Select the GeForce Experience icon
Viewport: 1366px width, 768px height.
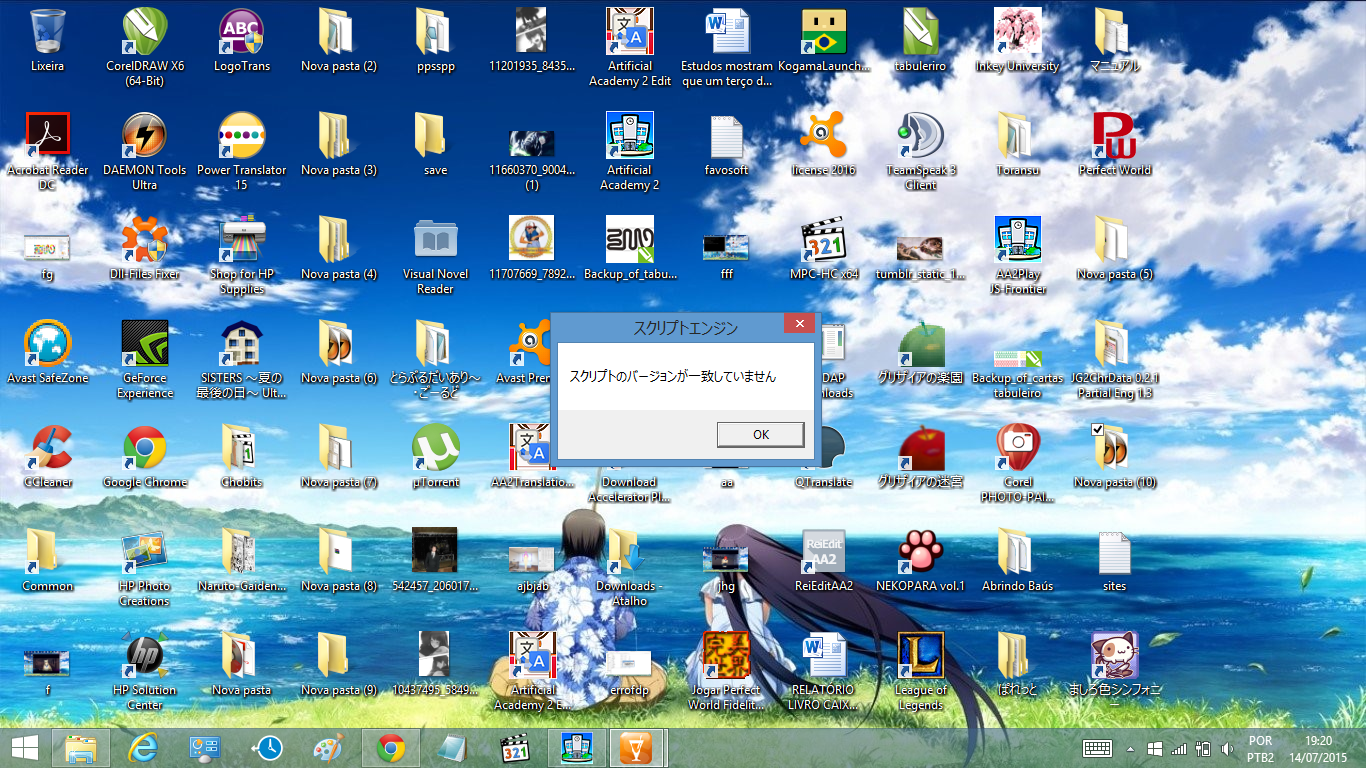[145, 359]
